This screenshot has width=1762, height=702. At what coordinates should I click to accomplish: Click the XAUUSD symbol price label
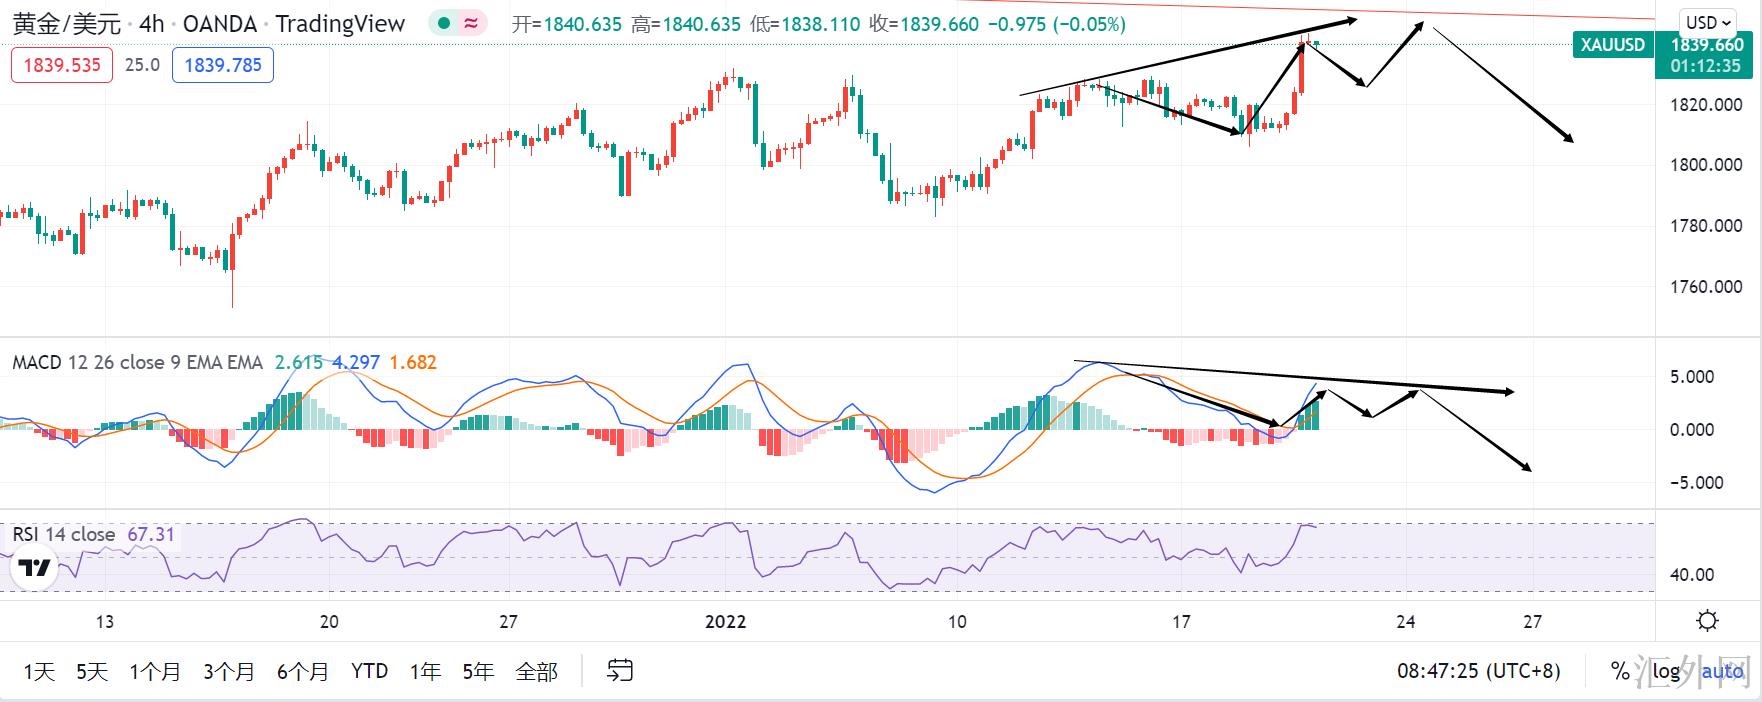(1611, 45)
